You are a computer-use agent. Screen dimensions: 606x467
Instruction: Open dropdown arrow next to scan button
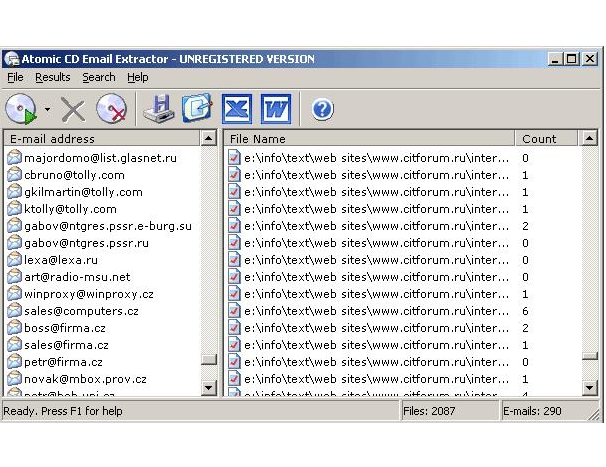pyautogui.click(x=47, y=109)
